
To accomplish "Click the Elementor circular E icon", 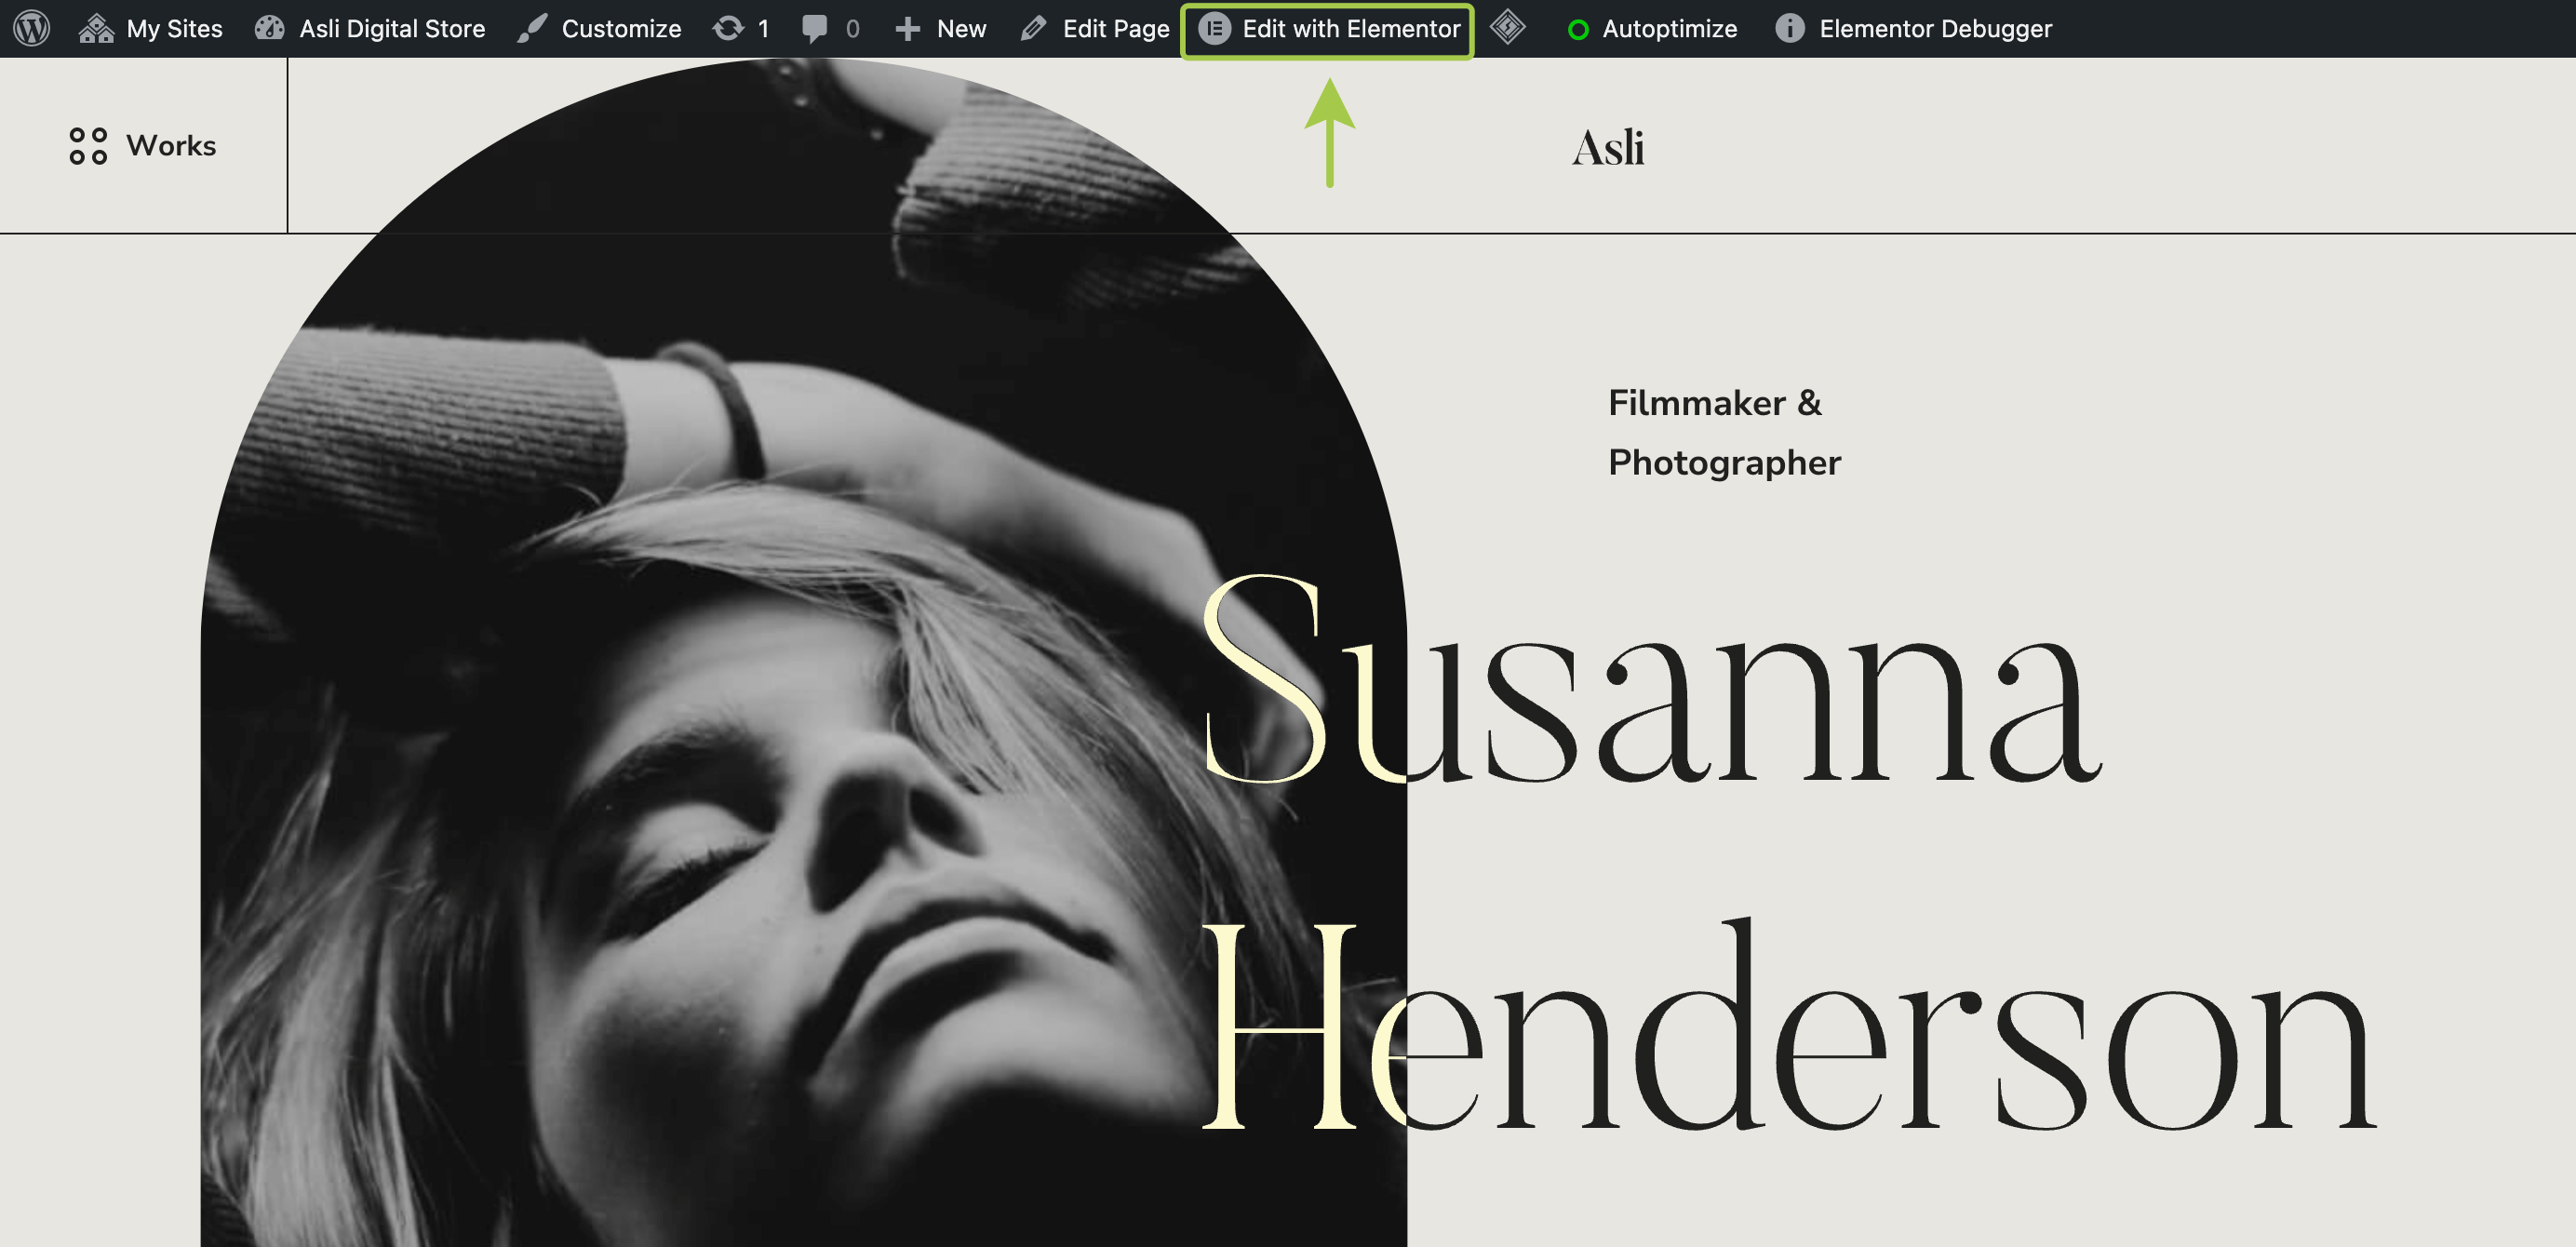I will pyautogui.click(x=1214, y=28).
